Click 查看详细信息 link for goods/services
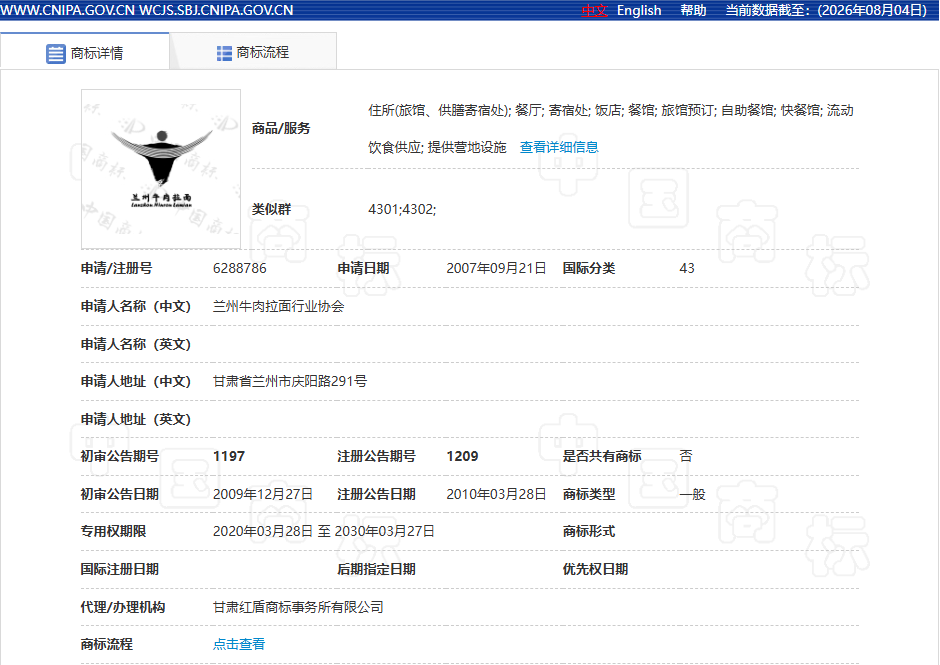Screen dimensions: 940x665 [559, 147]
